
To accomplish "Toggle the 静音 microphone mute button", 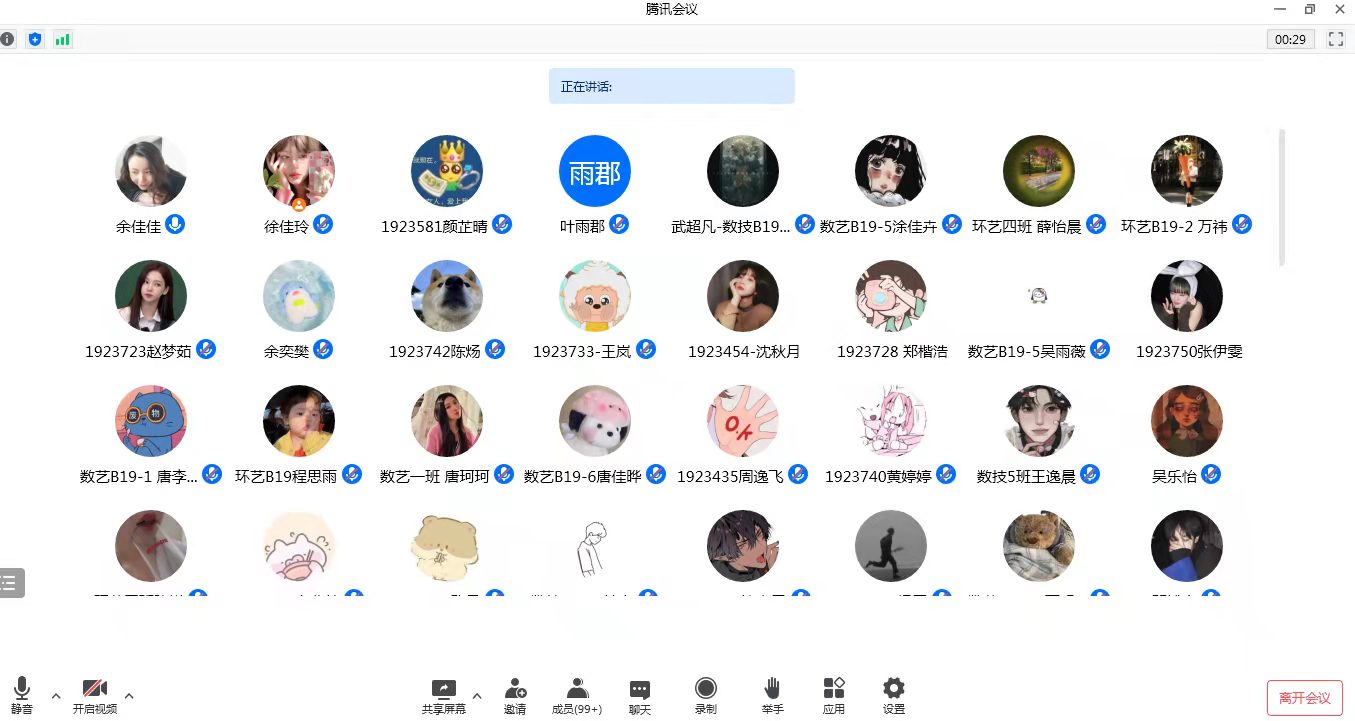I will [22, 695].
